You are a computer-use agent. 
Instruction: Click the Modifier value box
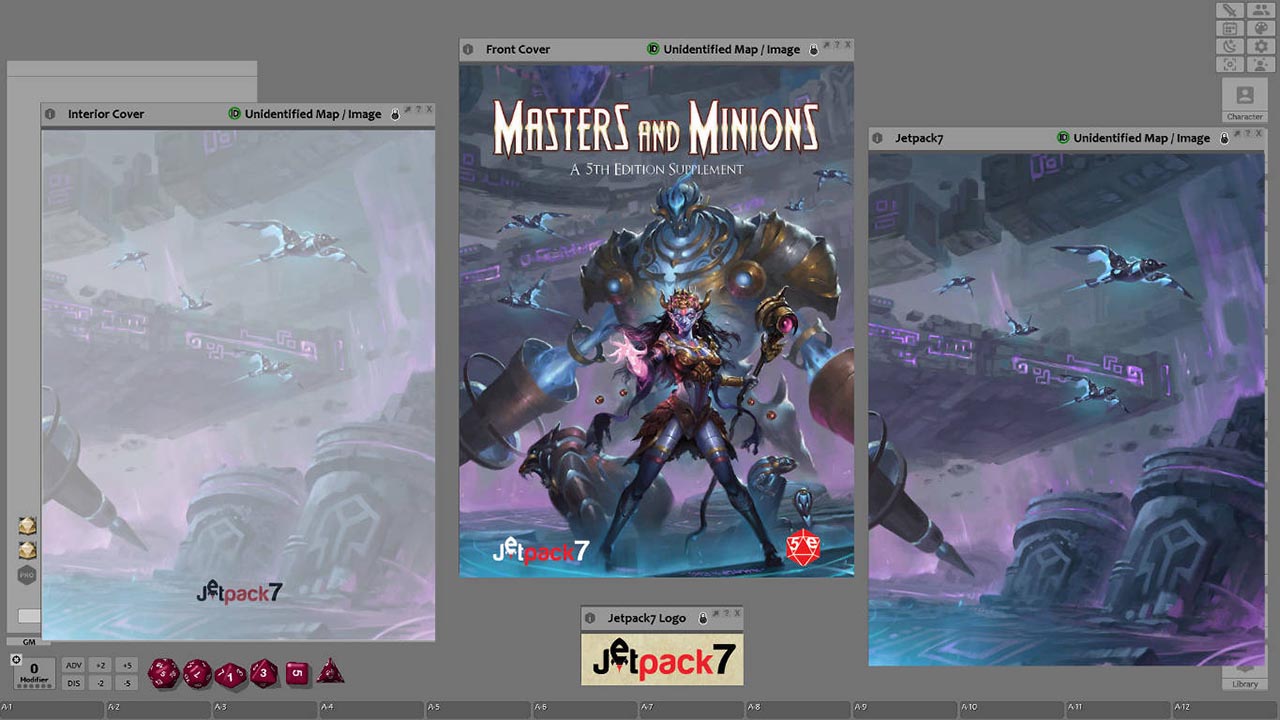(x=34, y=672)
